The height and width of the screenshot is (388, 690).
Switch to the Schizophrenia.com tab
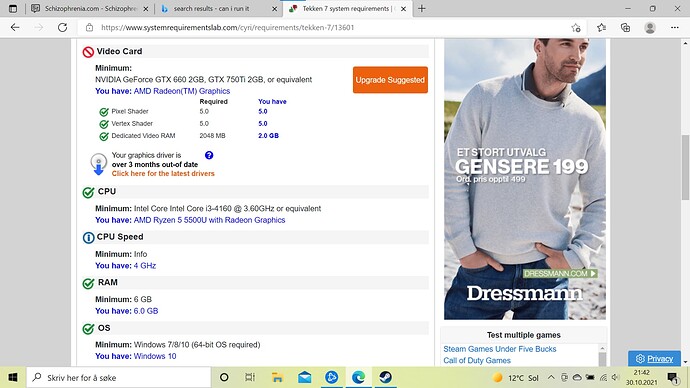click(90, 8)
